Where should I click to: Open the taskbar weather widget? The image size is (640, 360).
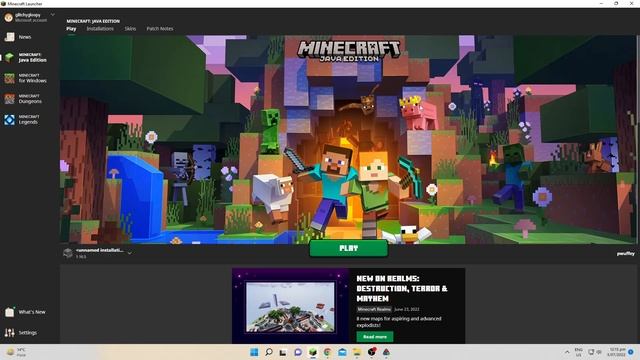16,352
